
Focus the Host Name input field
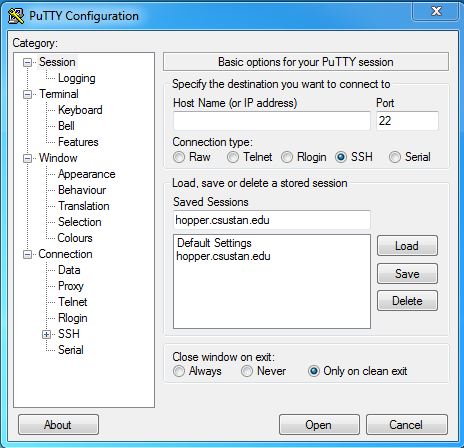pyautogui.click(x=272, y=121)
